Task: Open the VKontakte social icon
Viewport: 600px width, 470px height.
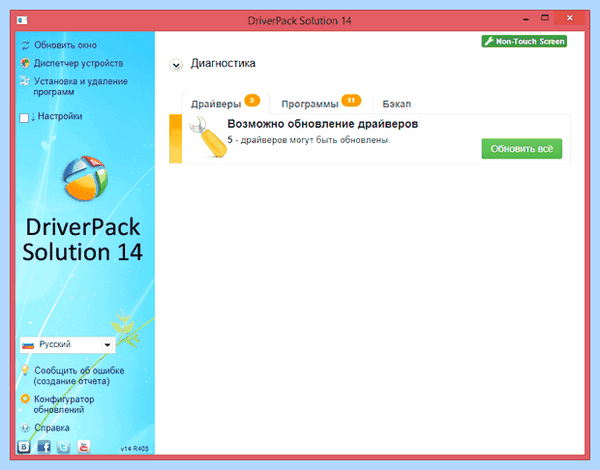Action: point(24,447)
